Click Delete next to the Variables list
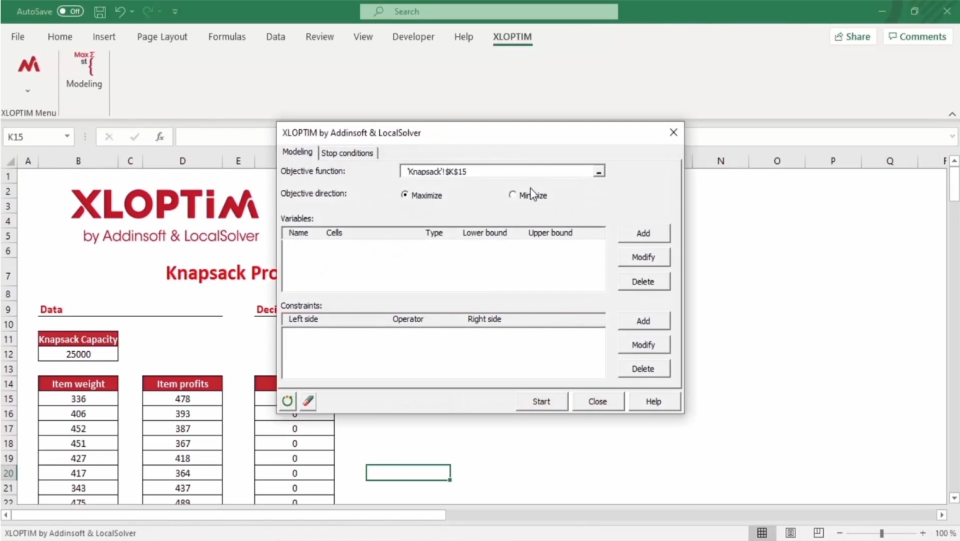The height and width of the screenshot is (541, 960). click(643, 282)
